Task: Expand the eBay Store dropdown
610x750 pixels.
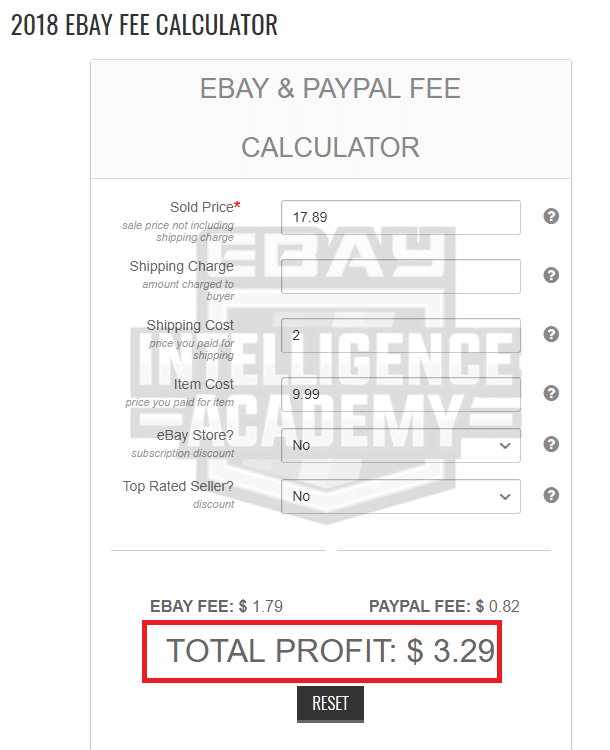Action: tap(401, 445)
